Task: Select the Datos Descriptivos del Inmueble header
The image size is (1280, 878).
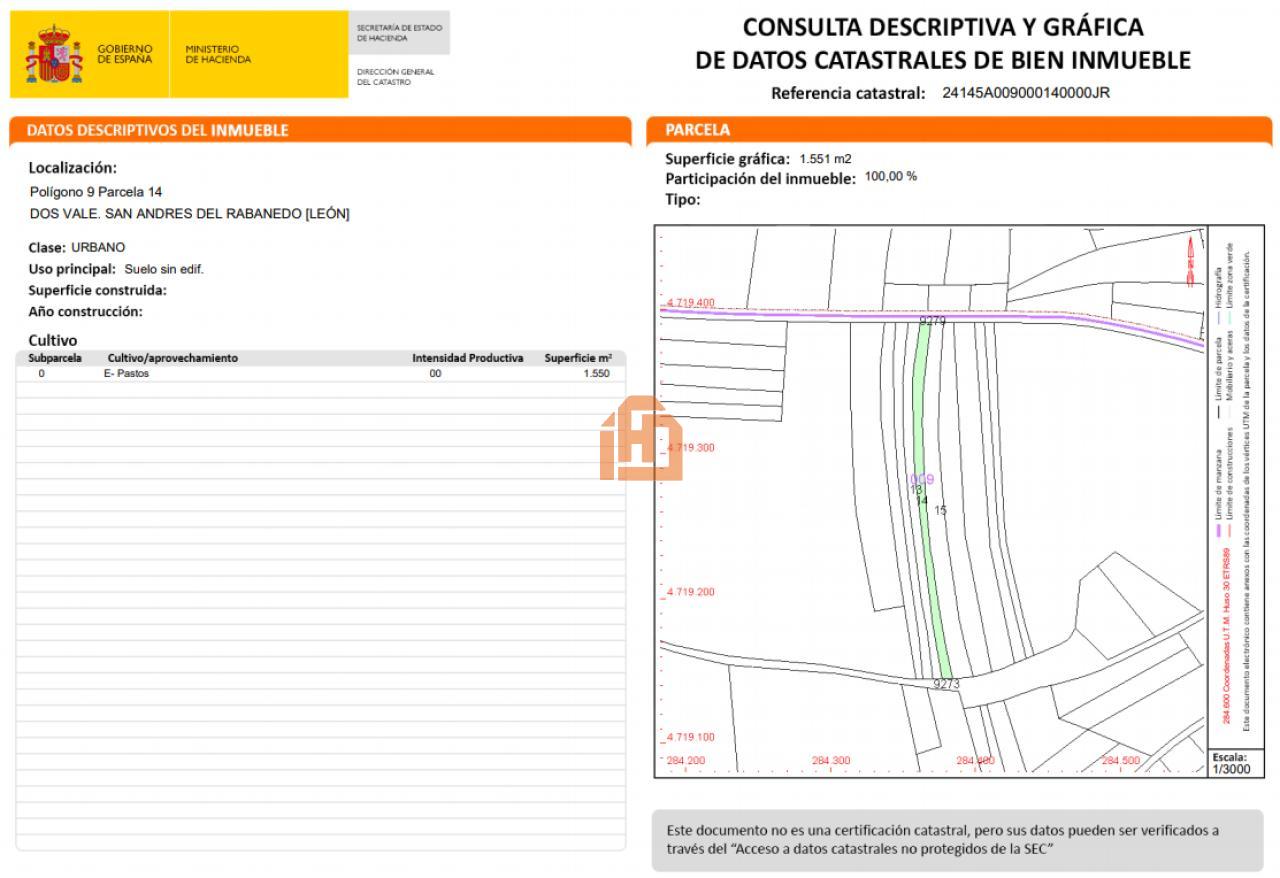Action: click(158, 130)
